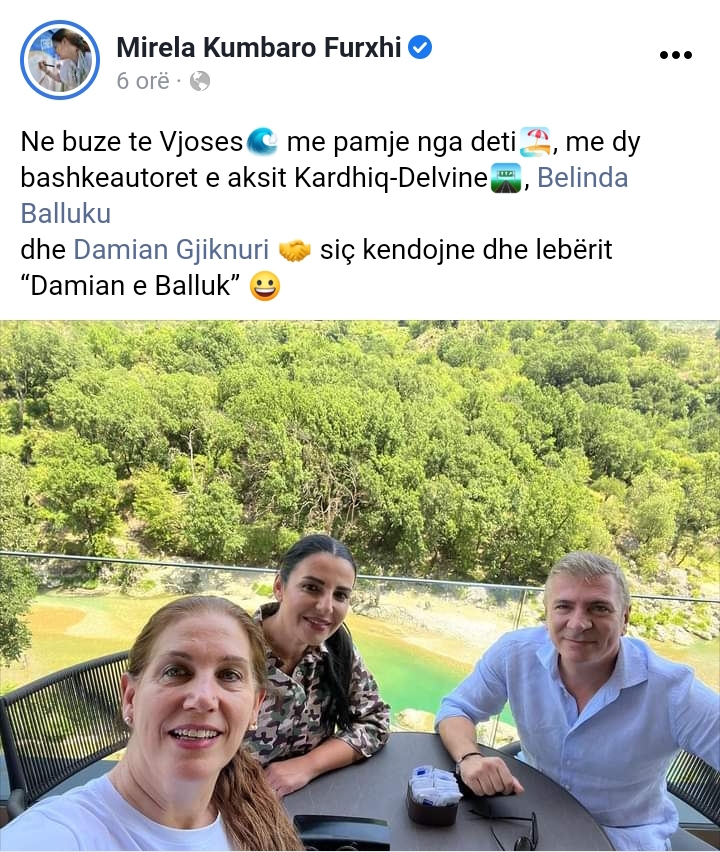
Task: Click the globe public audience icon
Action: point(199,82)
